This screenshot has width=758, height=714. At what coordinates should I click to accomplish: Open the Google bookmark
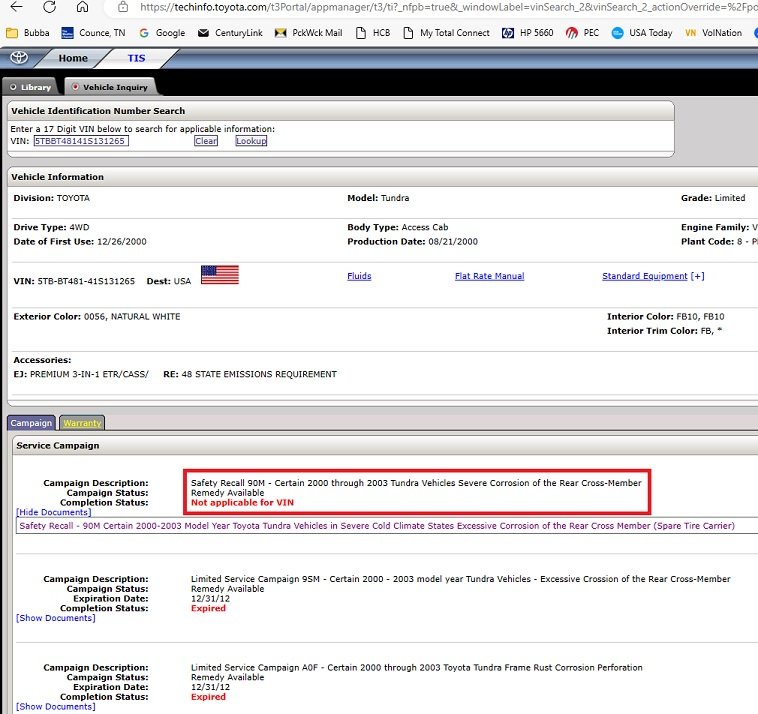[162, 33]
